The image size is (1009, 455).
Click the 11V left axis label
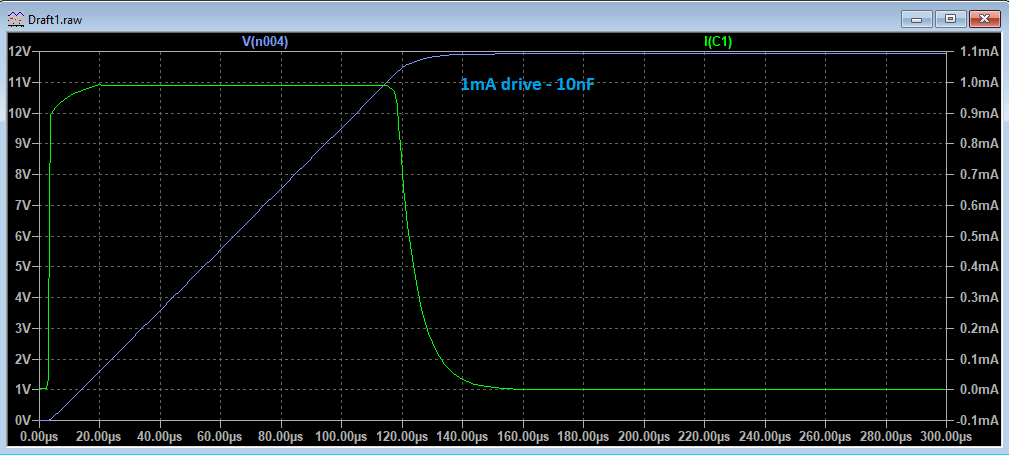(21, 82)
